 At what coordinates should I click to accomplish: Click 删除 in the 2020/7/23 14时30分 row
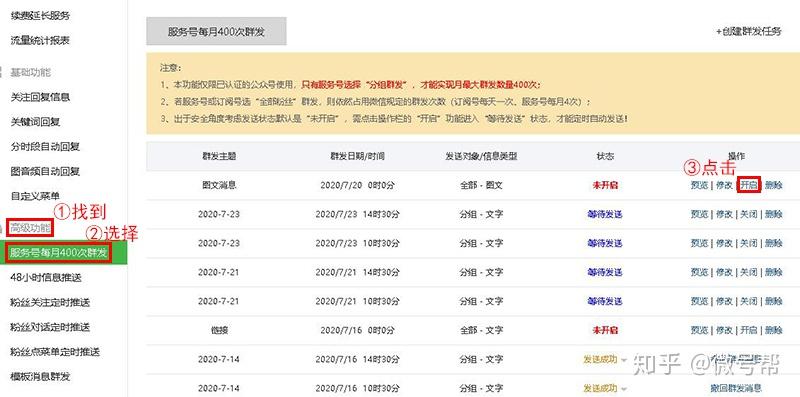point(773,214)
